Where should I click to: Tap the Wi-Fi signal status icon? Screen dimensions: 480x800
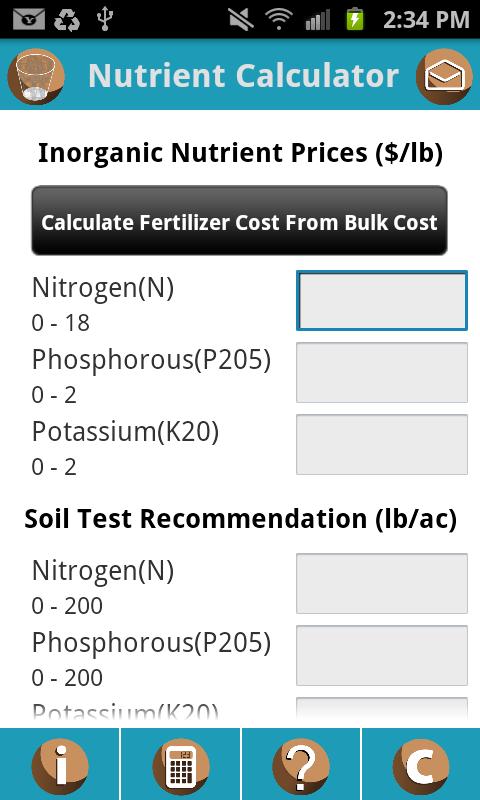pos(278,19)
